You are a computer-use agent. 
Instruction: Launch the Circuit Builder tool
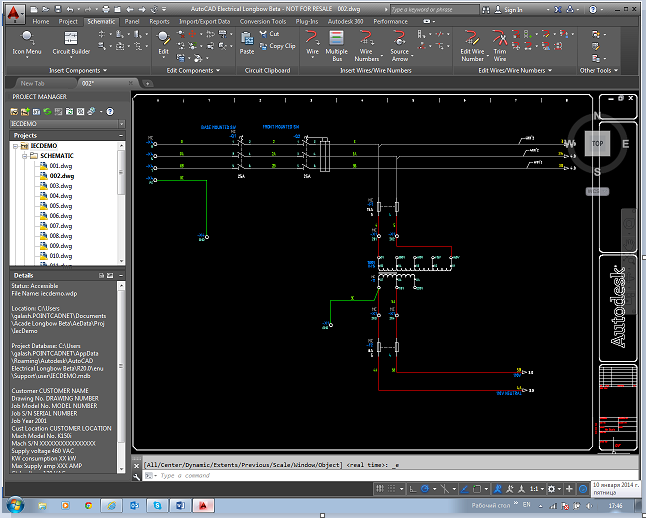pos(71,43)
